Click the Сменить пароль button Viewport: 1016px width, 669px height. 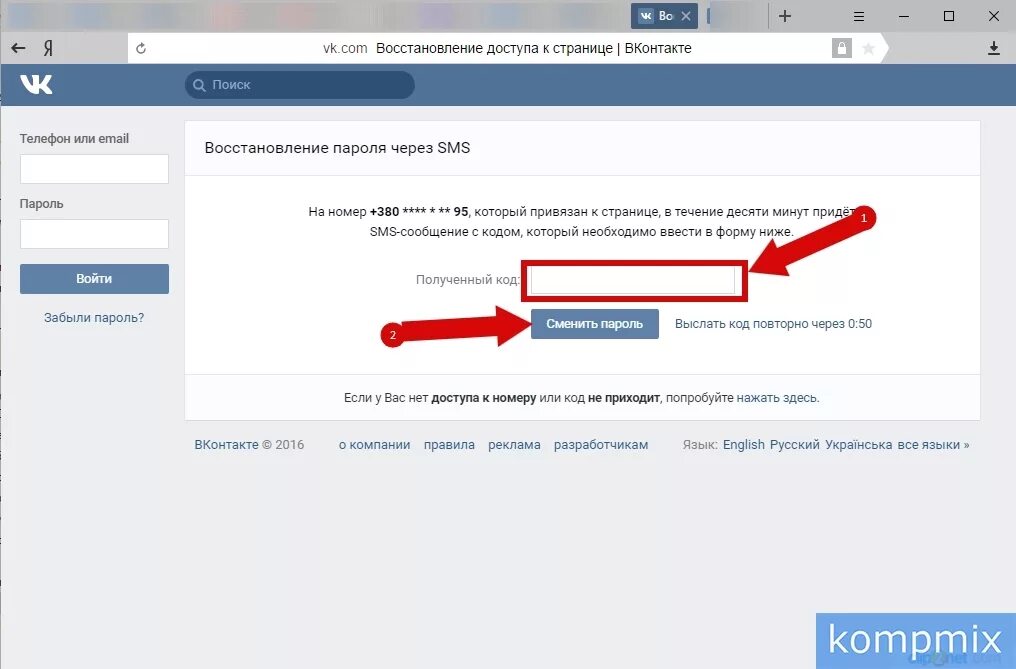click(x=595, y=323)
